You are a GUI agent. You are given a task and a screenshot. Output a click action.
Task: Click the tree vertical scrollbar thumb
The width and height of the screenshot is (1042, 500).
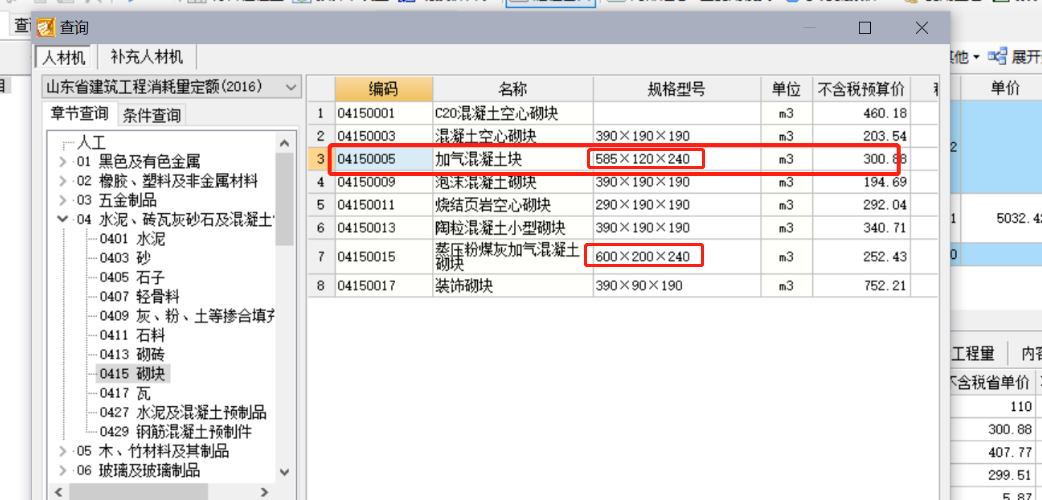pos(284,199)
